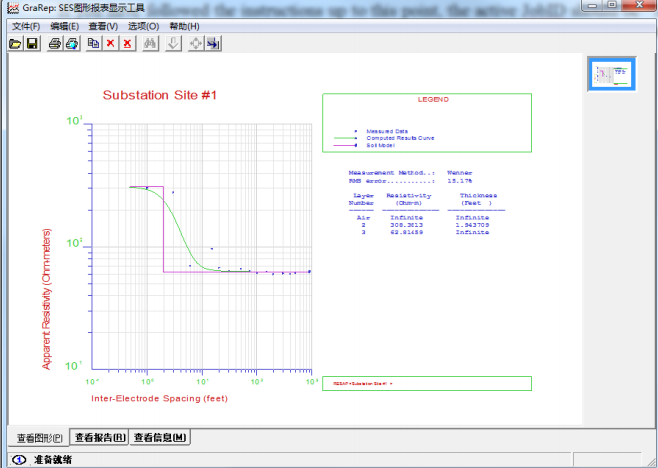The height and width of the screenshot is (468, 658).
Task: Open the 帮助(H) menu
Action: (x=184, y=26)
